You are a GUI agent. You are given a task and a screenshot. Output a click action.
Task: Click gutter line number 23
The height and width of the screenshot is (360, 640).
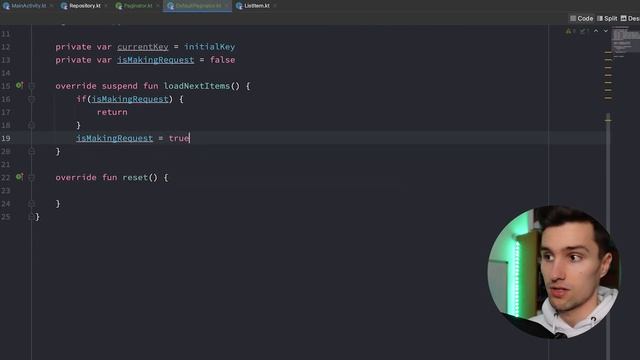click(x=5, y=191)
